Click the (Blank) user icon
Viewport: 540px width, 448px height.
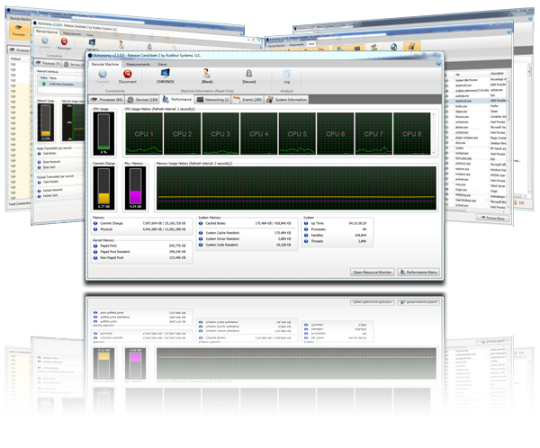(207, 73)
